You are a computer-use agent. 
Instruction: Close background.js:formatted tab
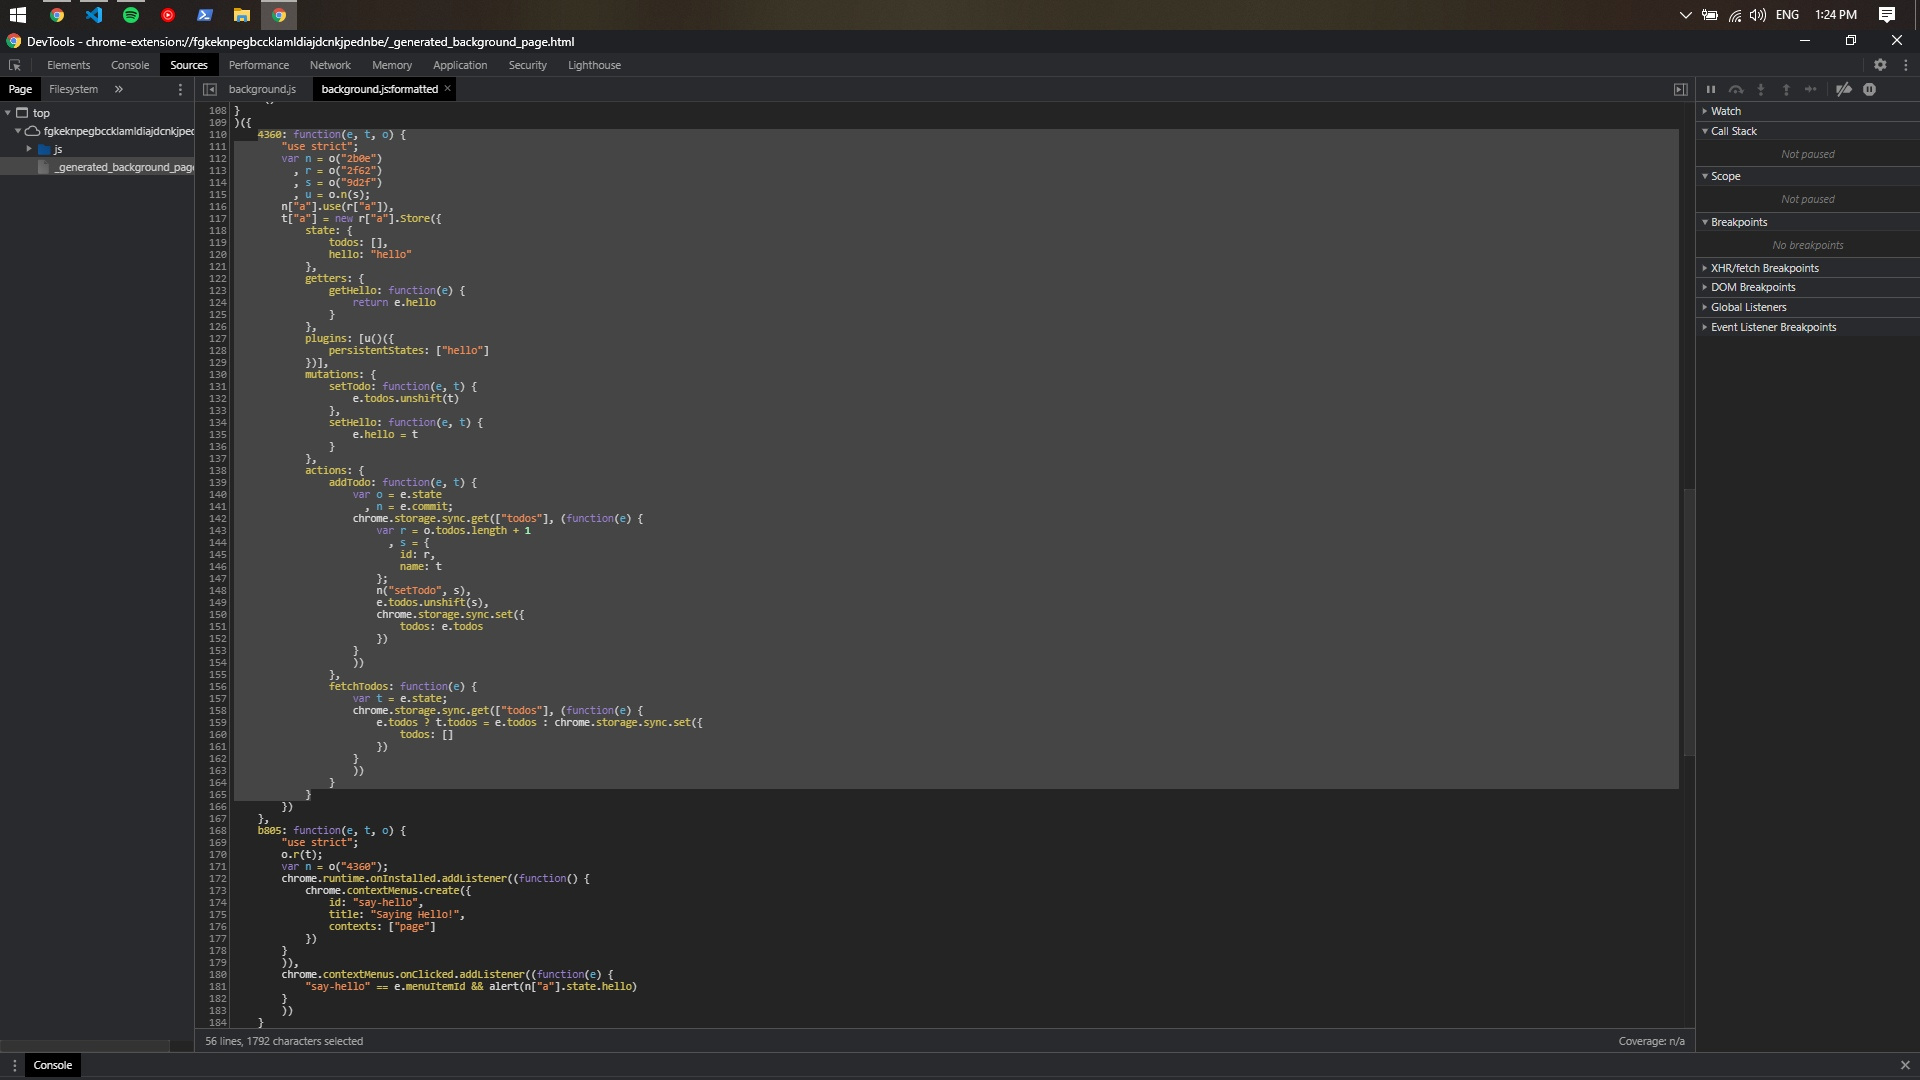pos(448,88)
